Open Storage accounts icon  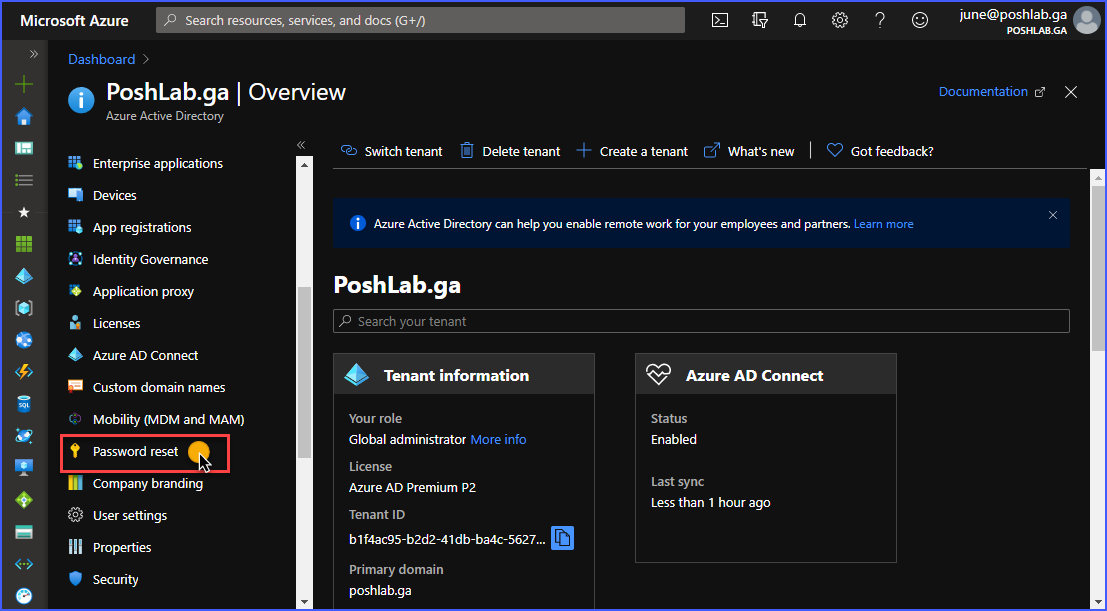24,532
